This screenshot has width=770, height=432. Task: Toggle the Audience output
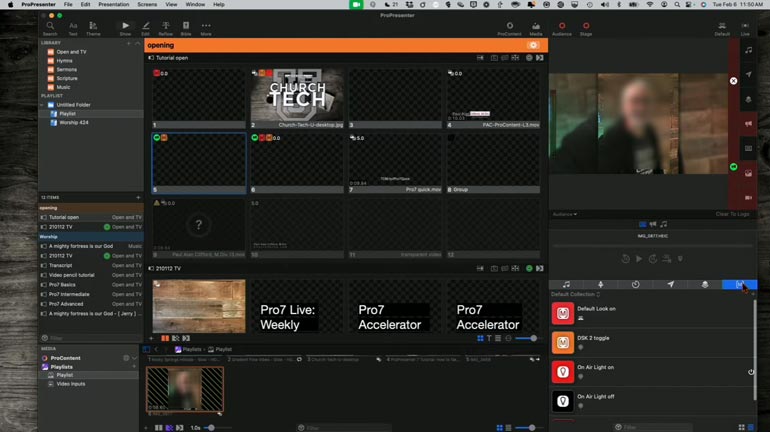562,28
